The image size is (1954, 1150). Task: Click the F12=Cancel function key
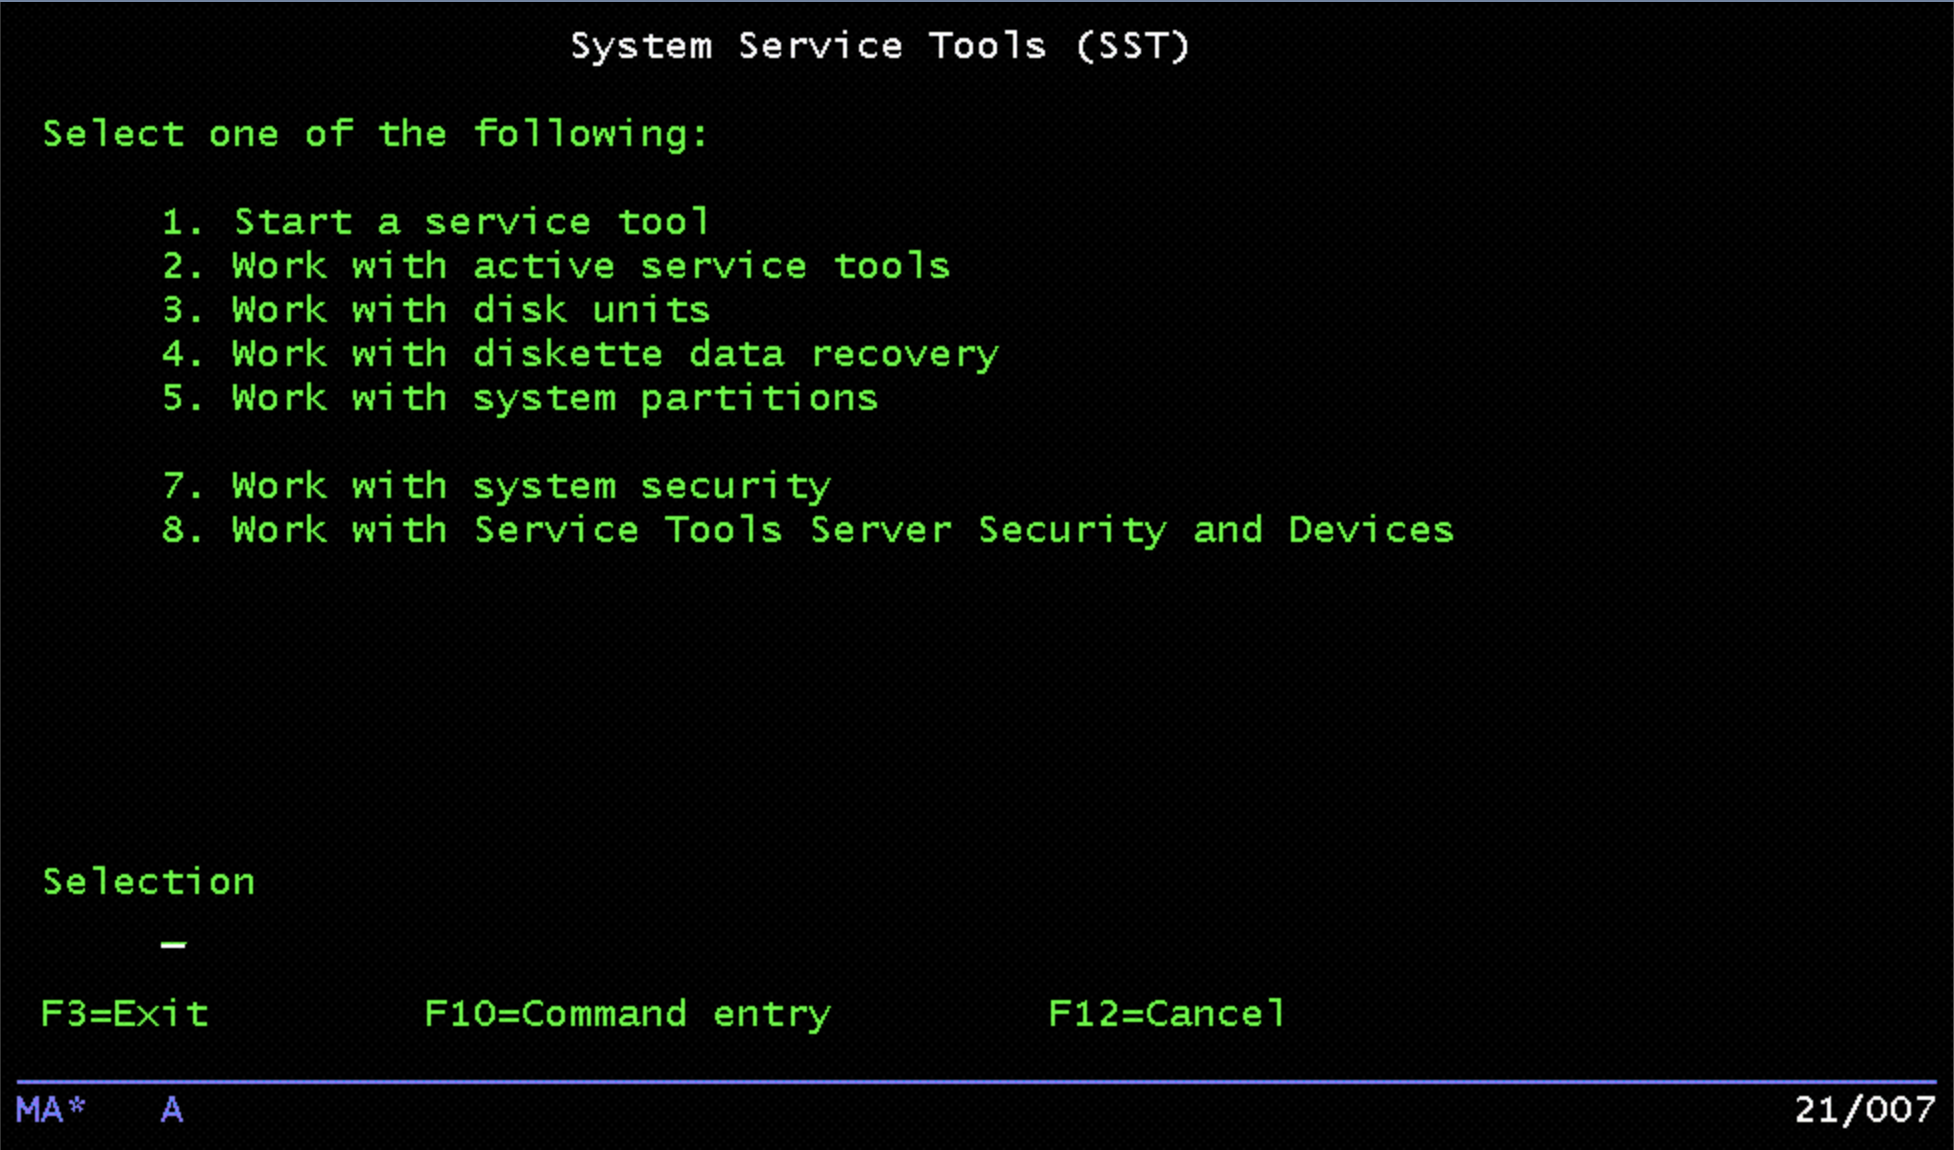(x=1166, y=1014)
